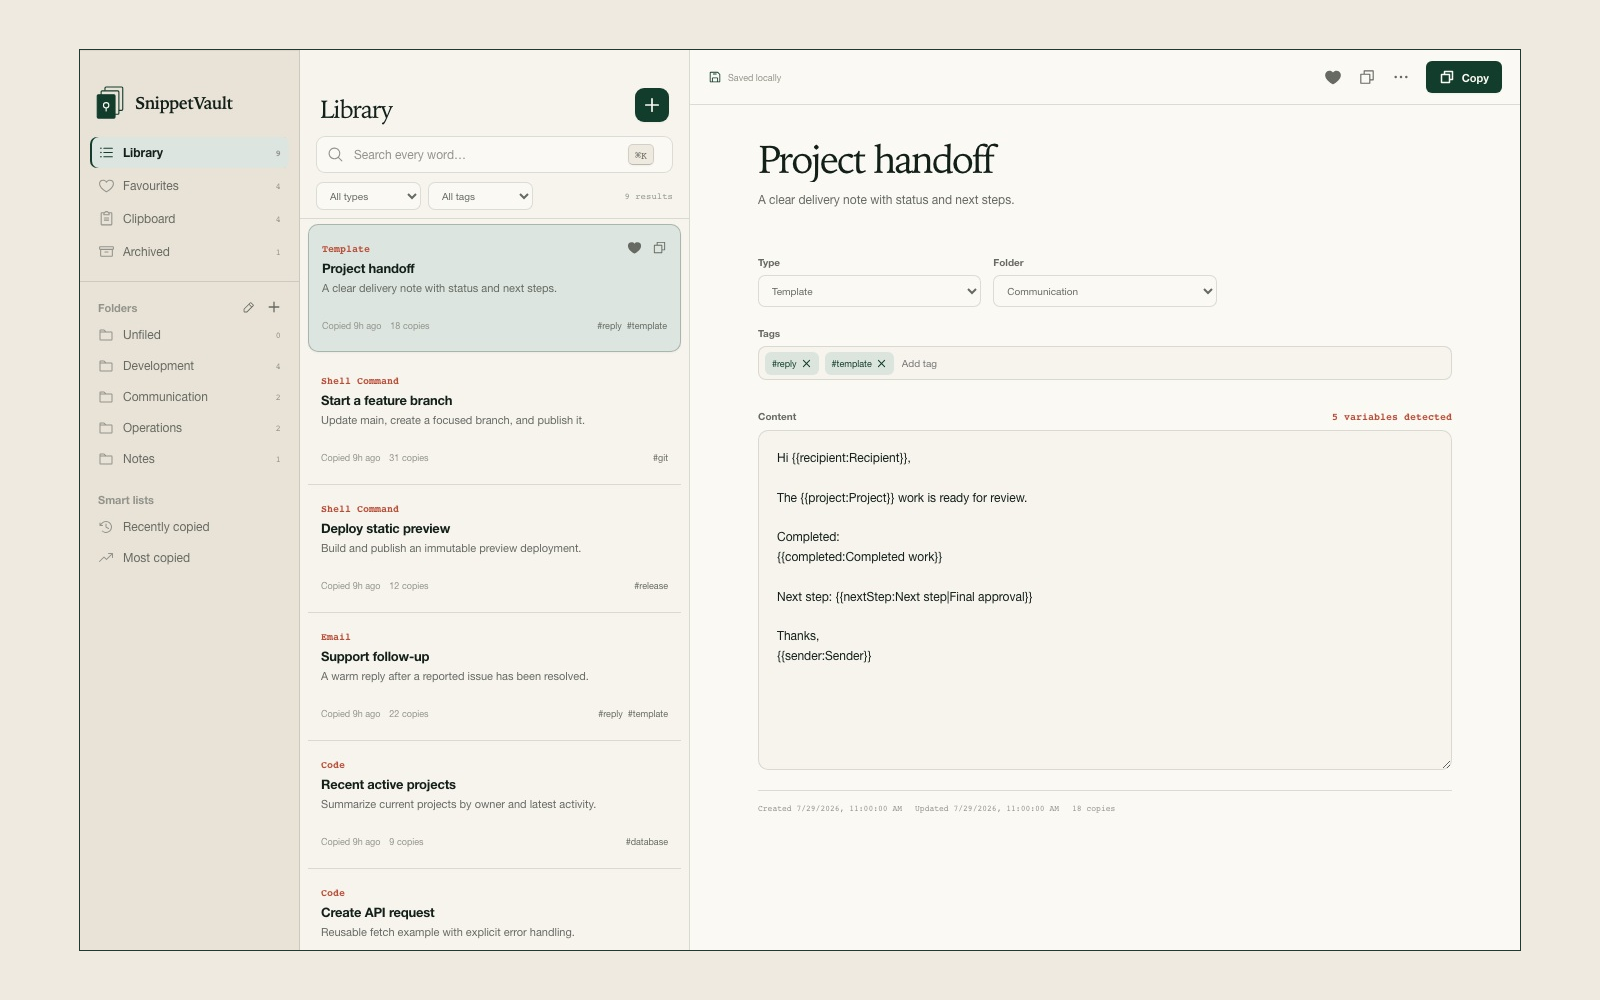Select the Unfiled folder
Image resolution: width=1600 pixels, height=1000 pixels.
190,335
